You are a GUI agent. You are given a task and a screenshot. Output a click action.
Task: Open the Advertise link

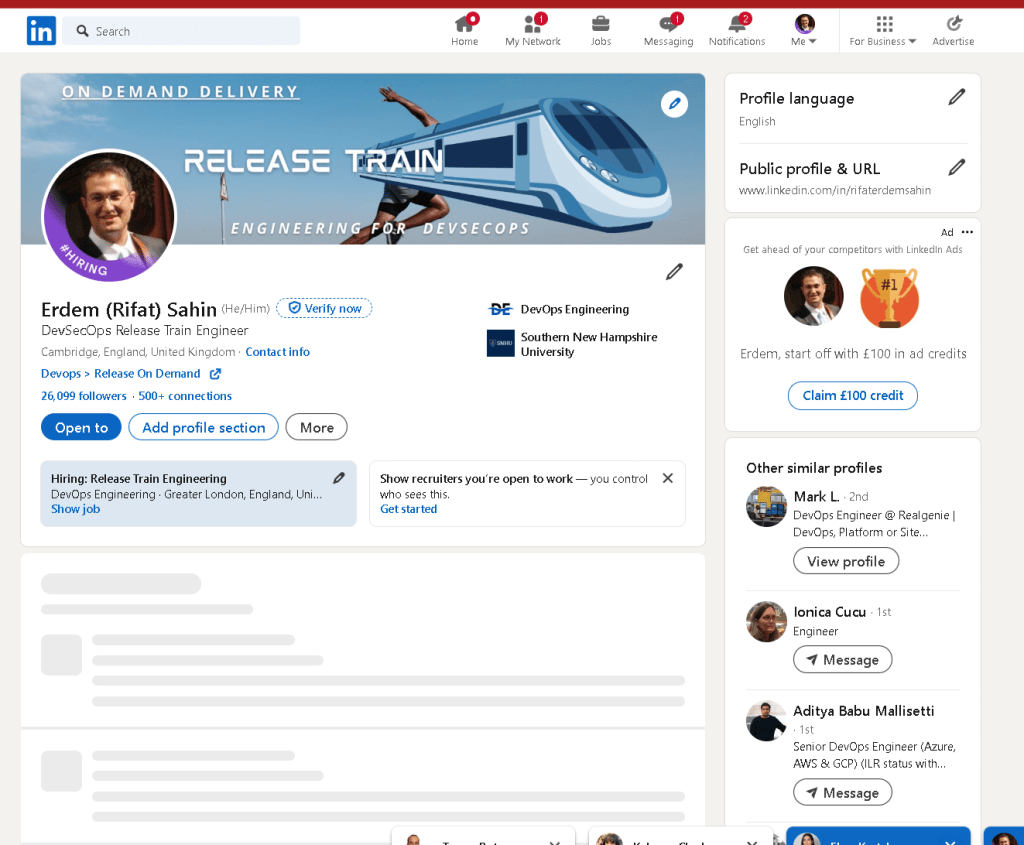coord(953,31)
